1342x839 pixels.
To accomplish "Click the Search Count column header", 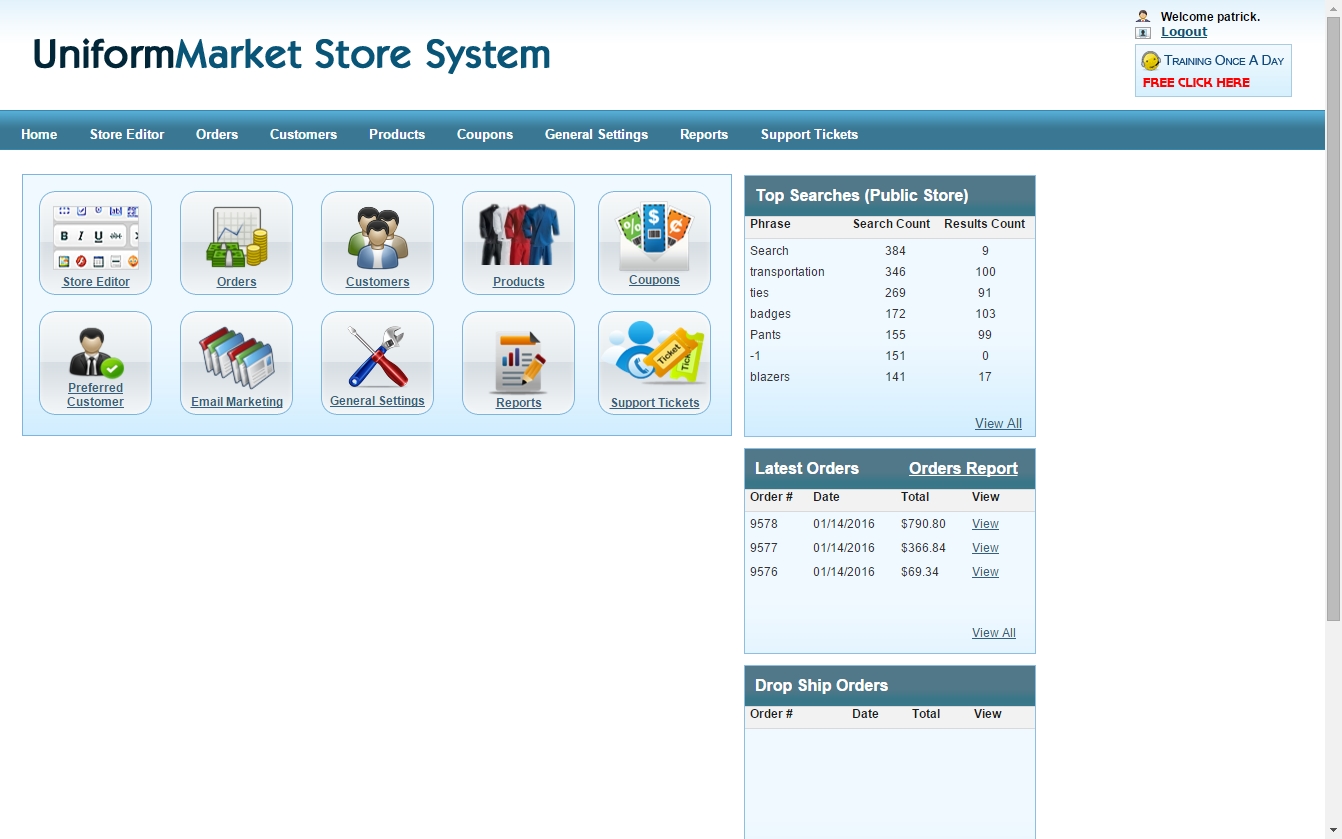I will click(891, 224).
